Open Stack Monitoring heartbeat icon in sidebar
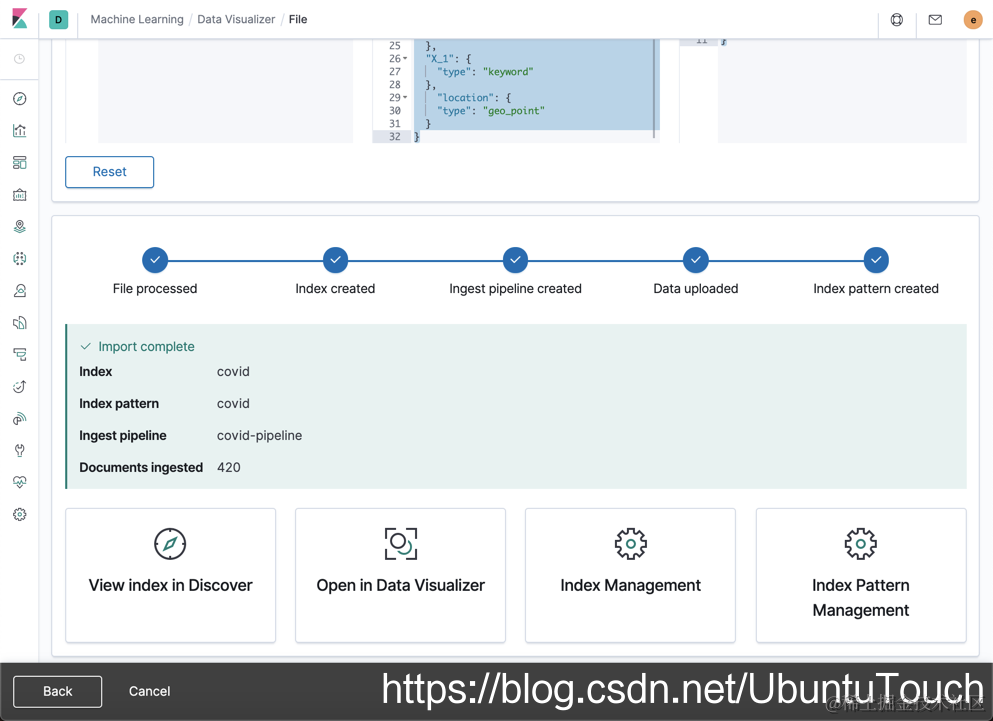The height and width of the screenshot is (721, 993). (x=20, y=482)
